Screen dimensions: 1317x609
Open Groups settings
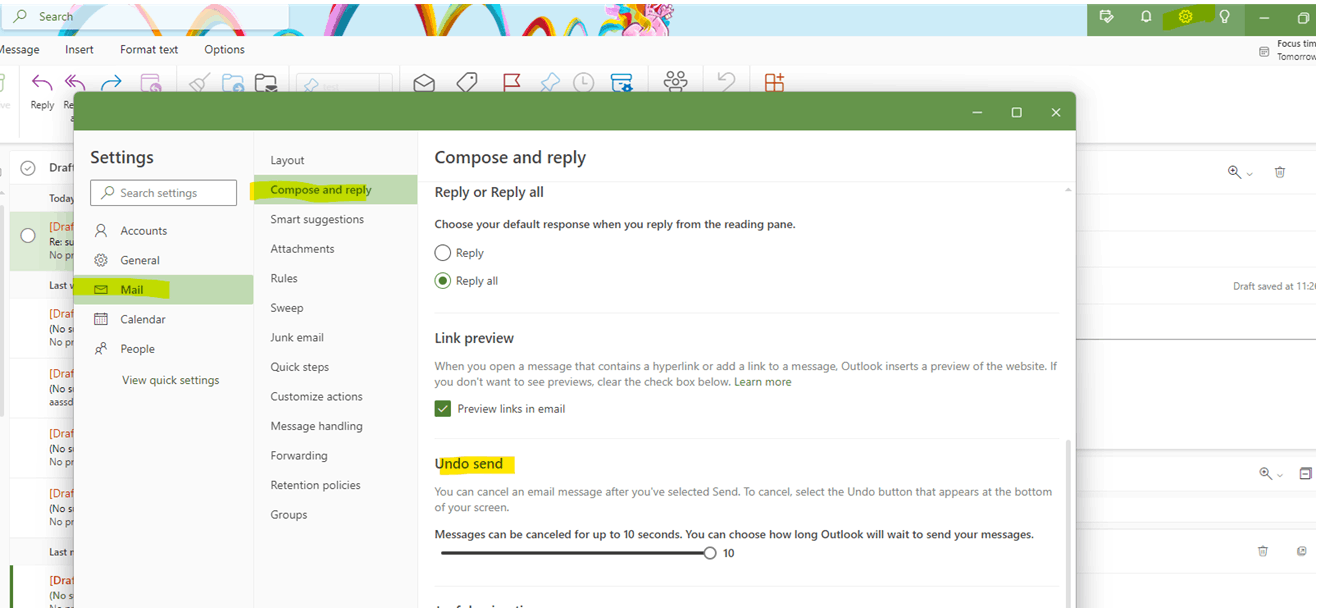pyautogui.click(x=335, y=514)
